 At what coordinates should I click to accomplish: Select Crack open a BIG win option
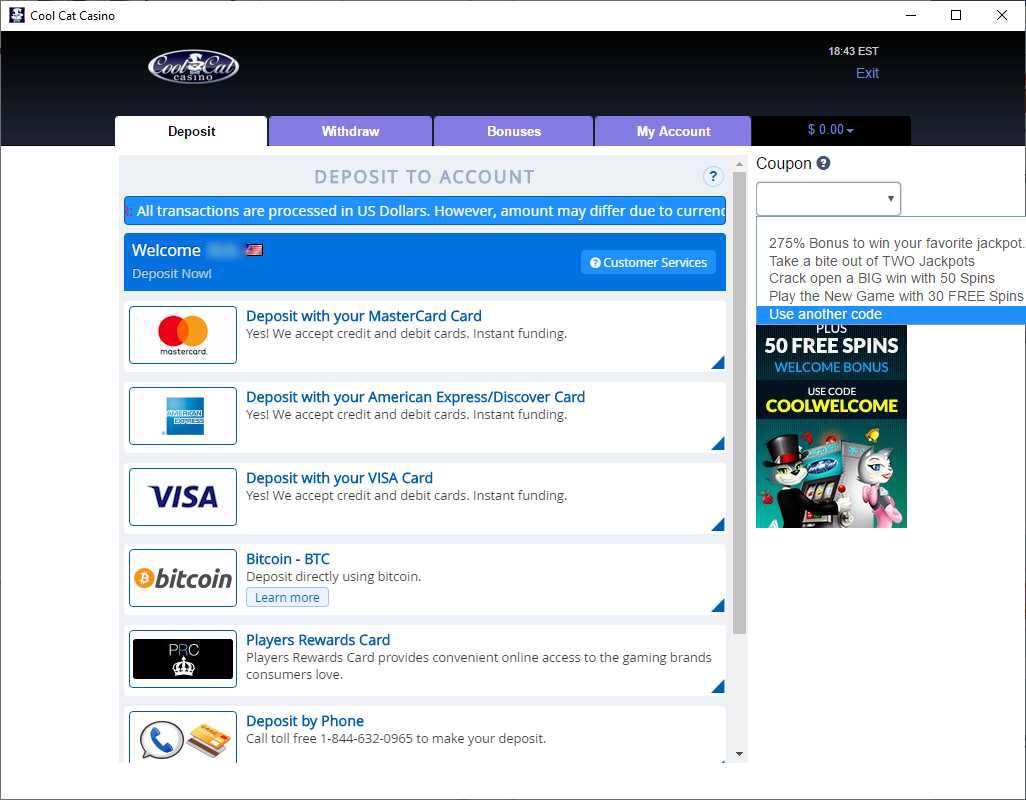(891, 278)
